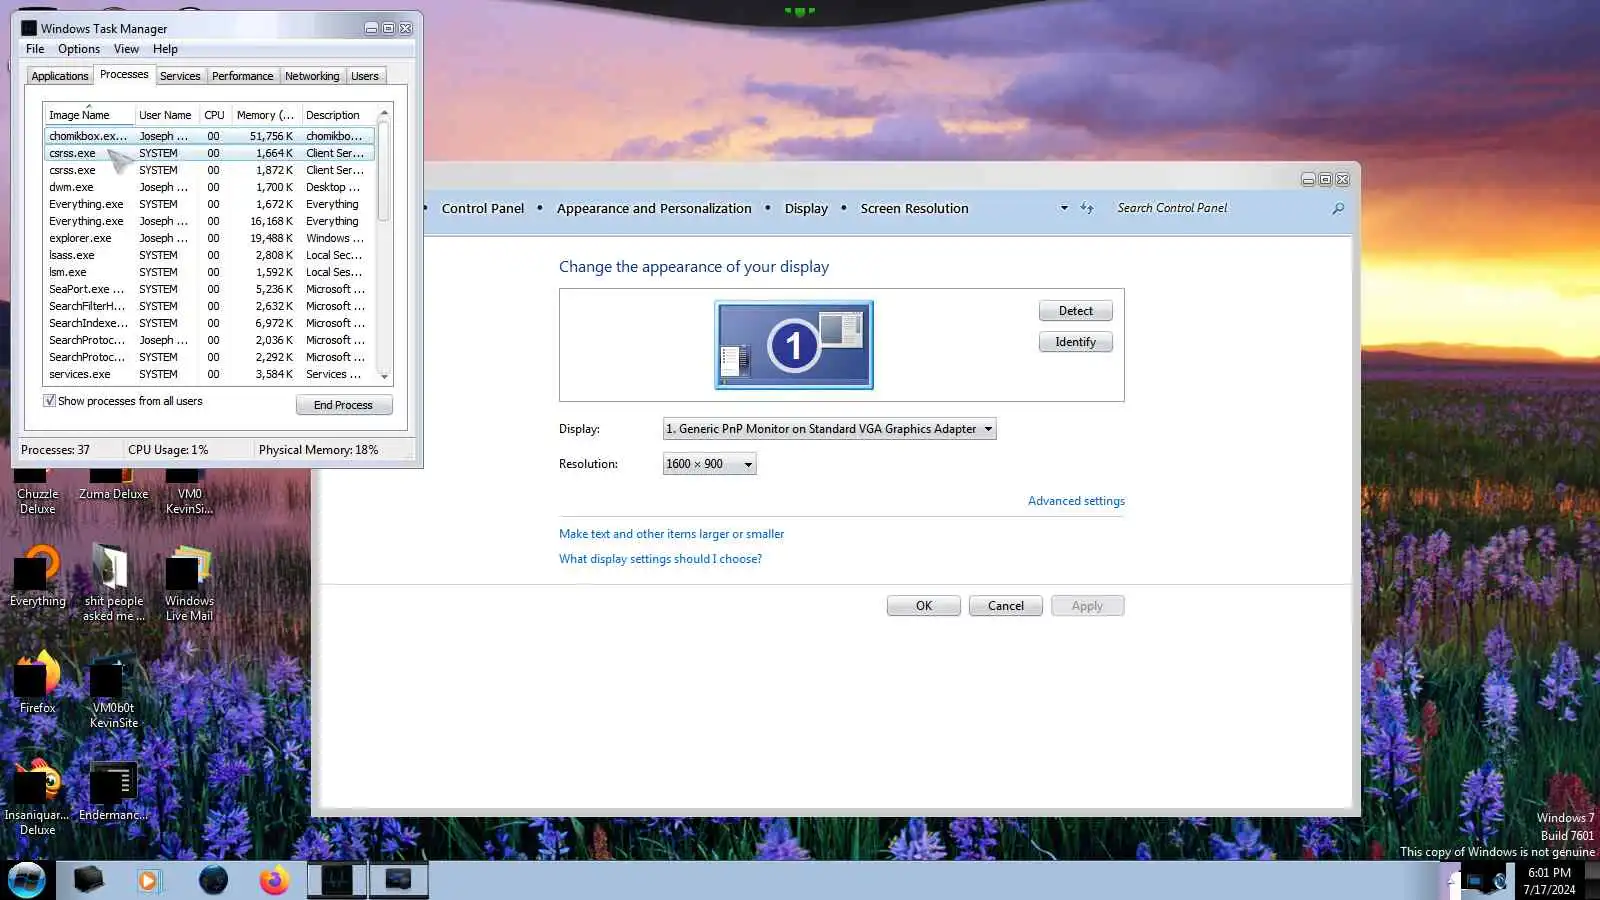Viewport: 1600px width, 900px height.
Task: Switch to Task Manager taskbar button
Action: [x=336, y=880]
